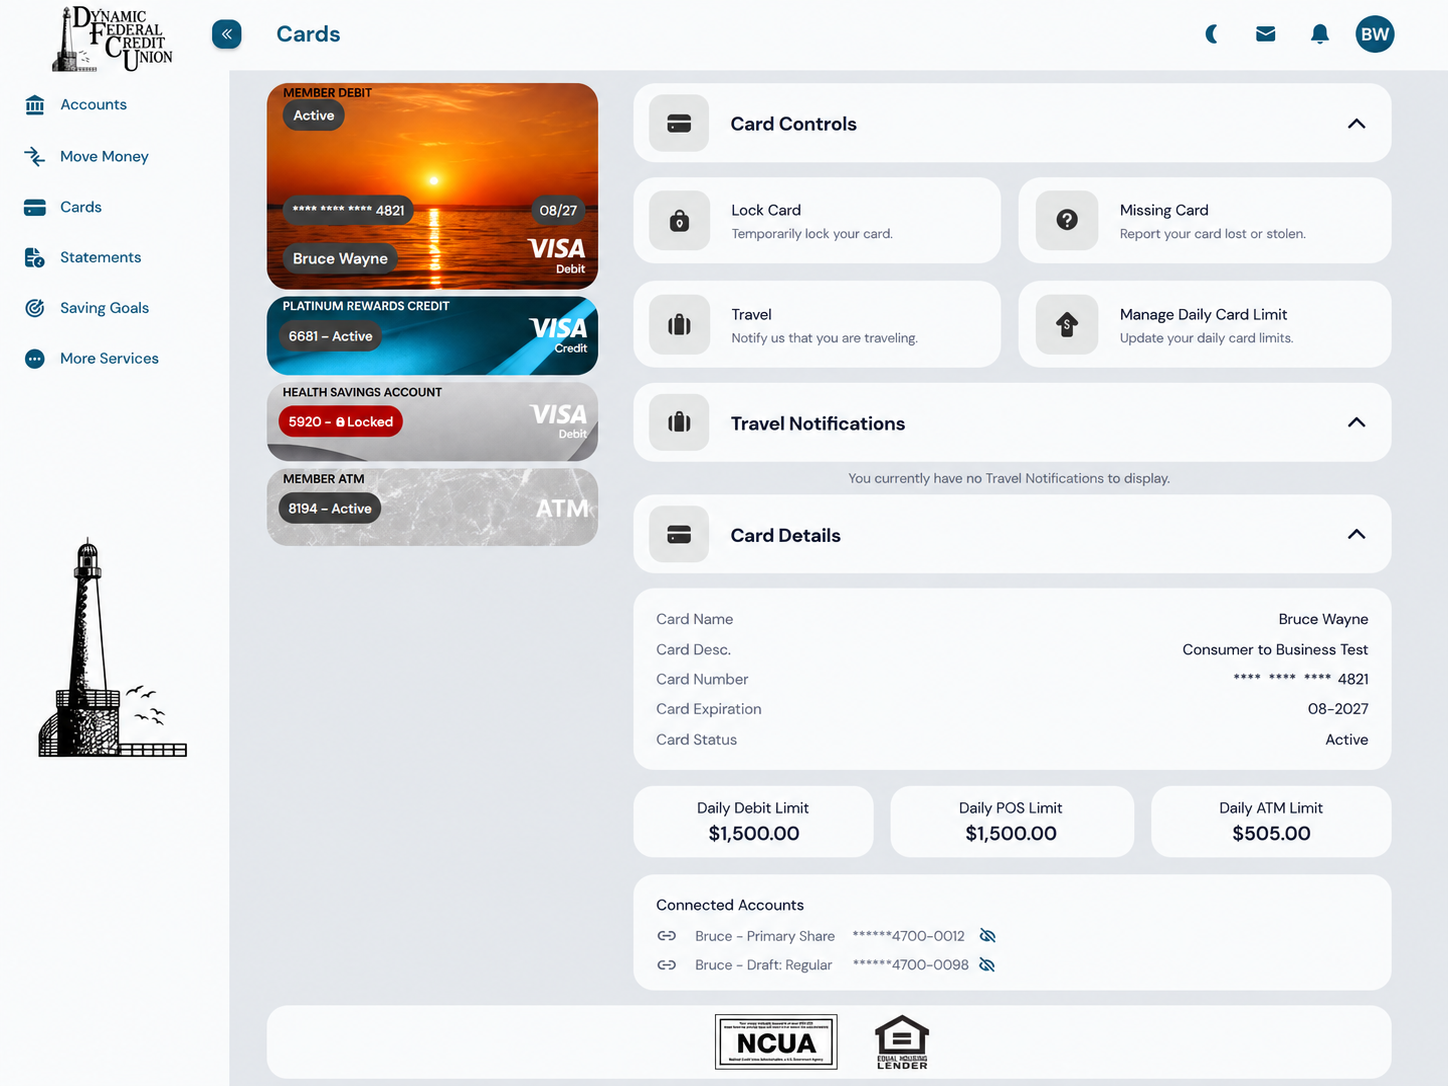This screenshot has height=1086, width=1448.
Task: Go to Accounts in the sidebar
Action: [93, 105]
